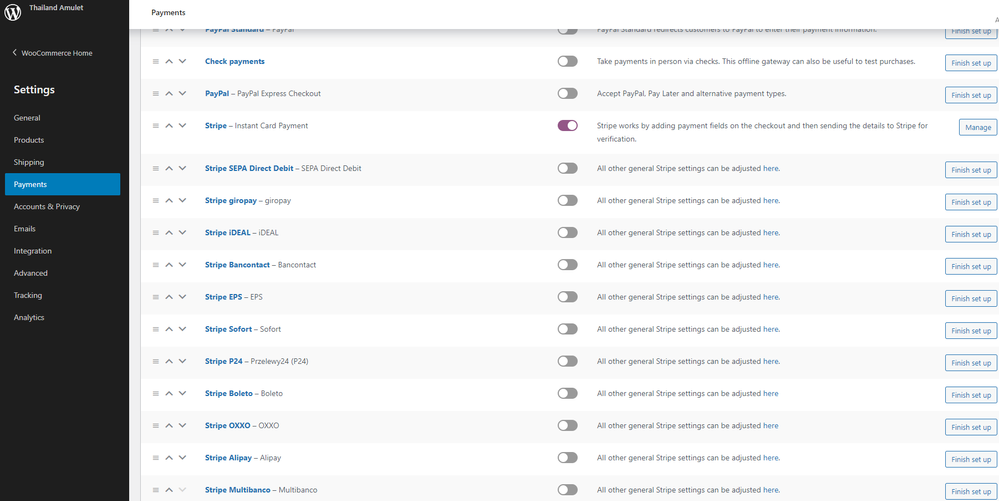Move Stripe SEPA Direct Debit down
Viewport: 999px width, 501px height.
tap(182, 168)
